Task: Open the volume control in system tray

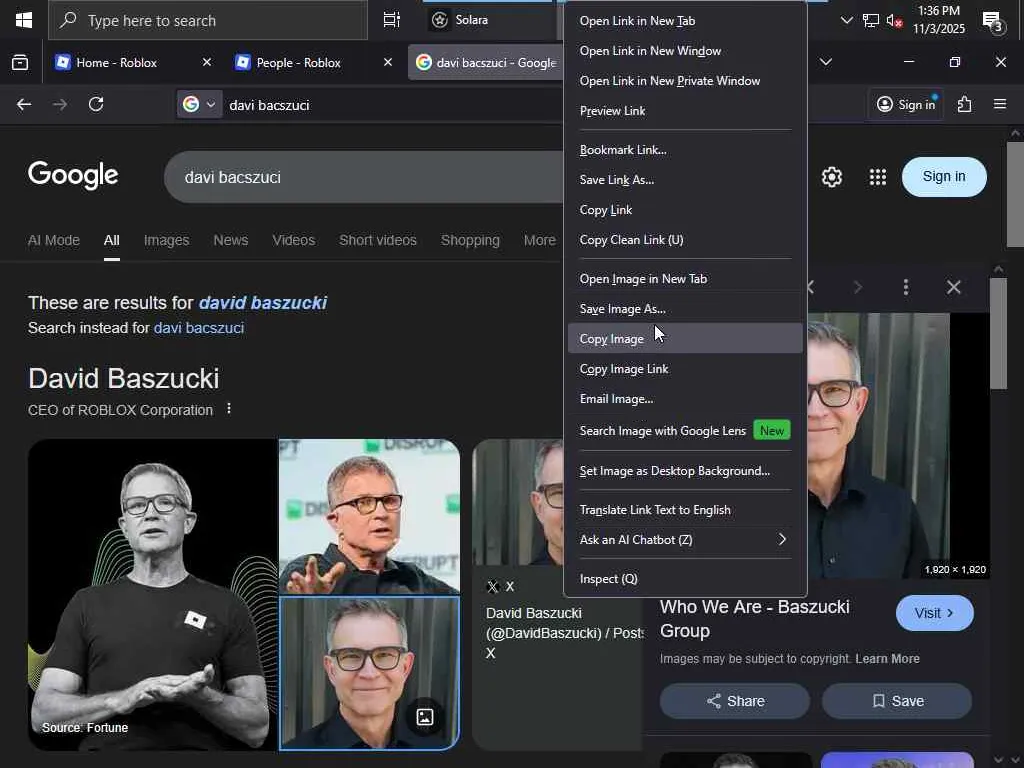Action: [893, 20]
